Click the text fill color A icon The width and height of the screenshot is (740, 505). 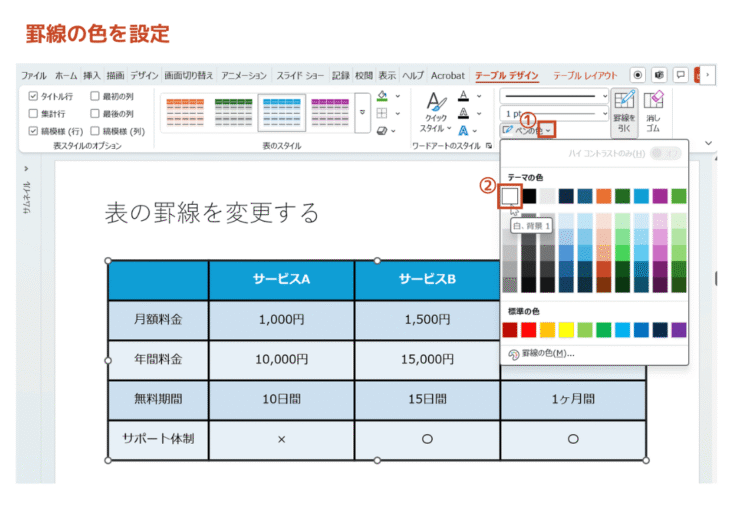tap(463, 96)
